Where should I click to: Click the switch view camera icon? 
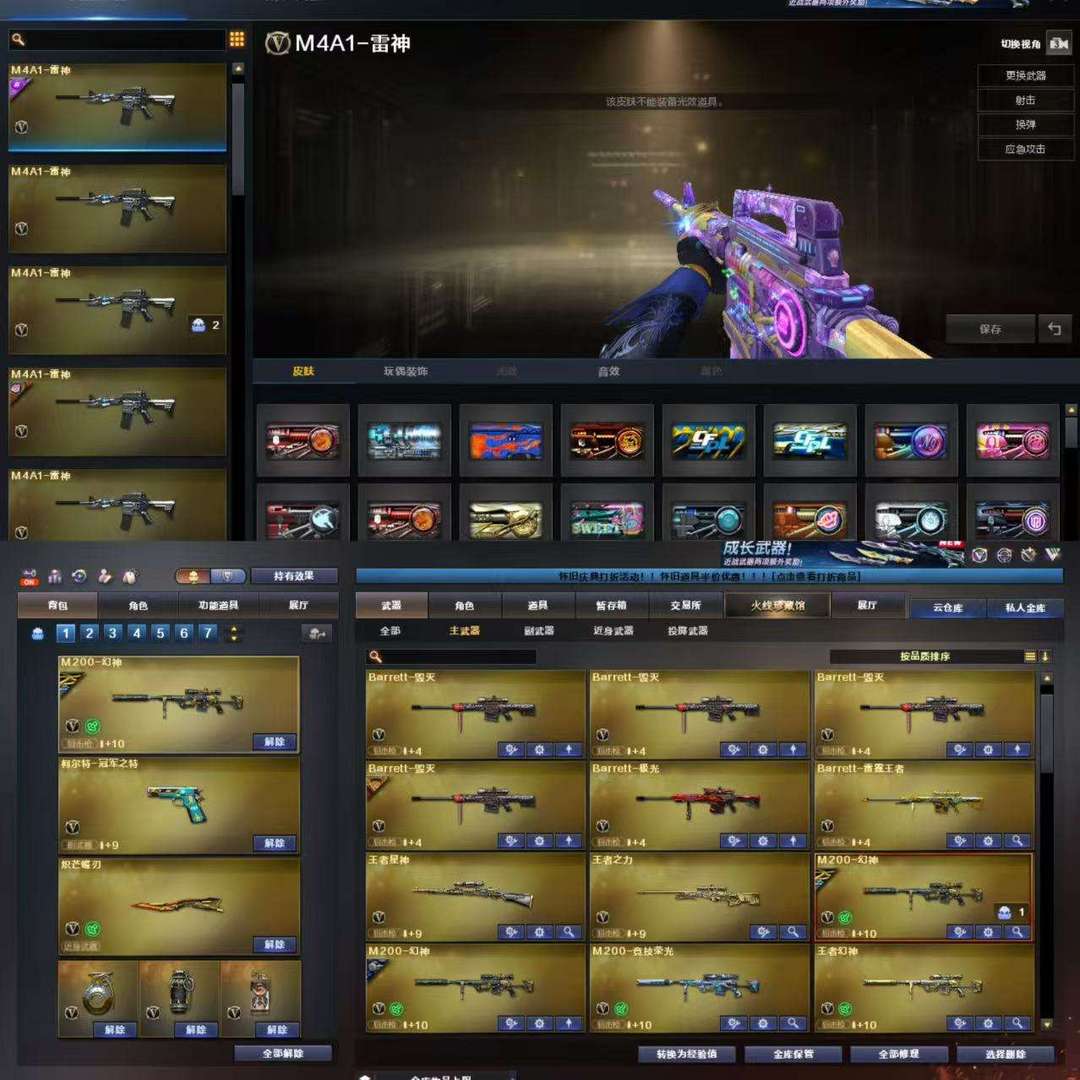pos(1059,43)
